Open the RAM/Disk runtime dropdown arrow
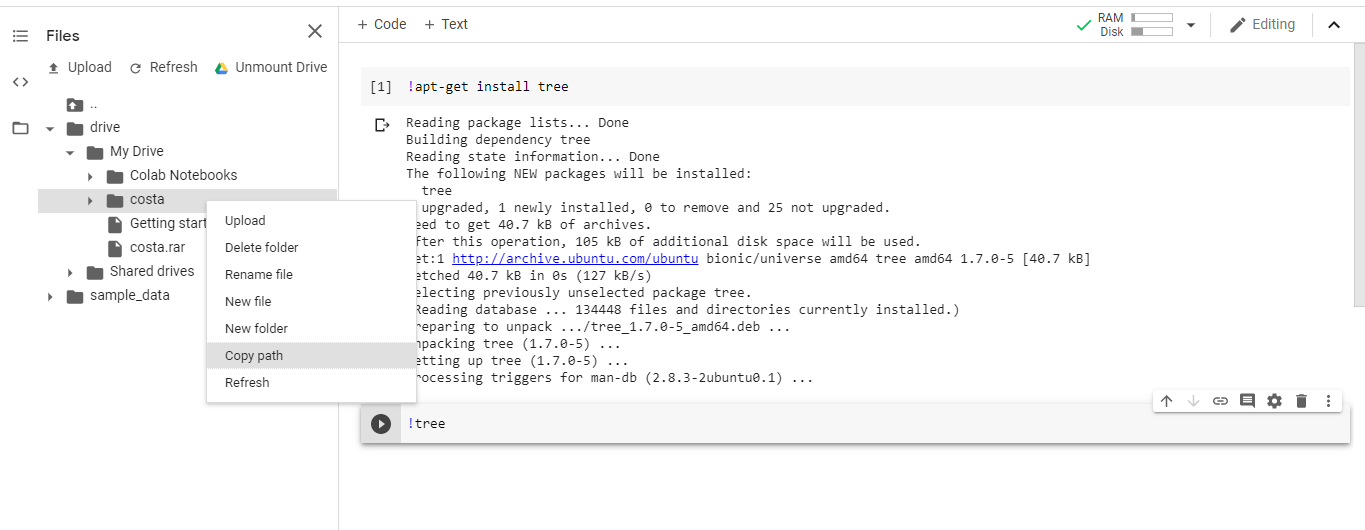Image resolution: width=1365 pixels, height=530 pixels. pos(1190,25)
